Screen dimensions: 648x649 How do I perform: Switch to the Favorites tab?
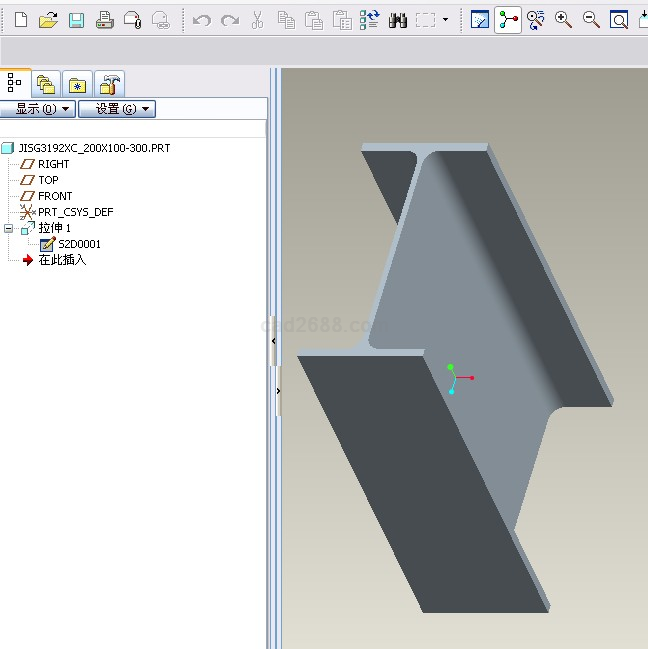tap(78, 83)
